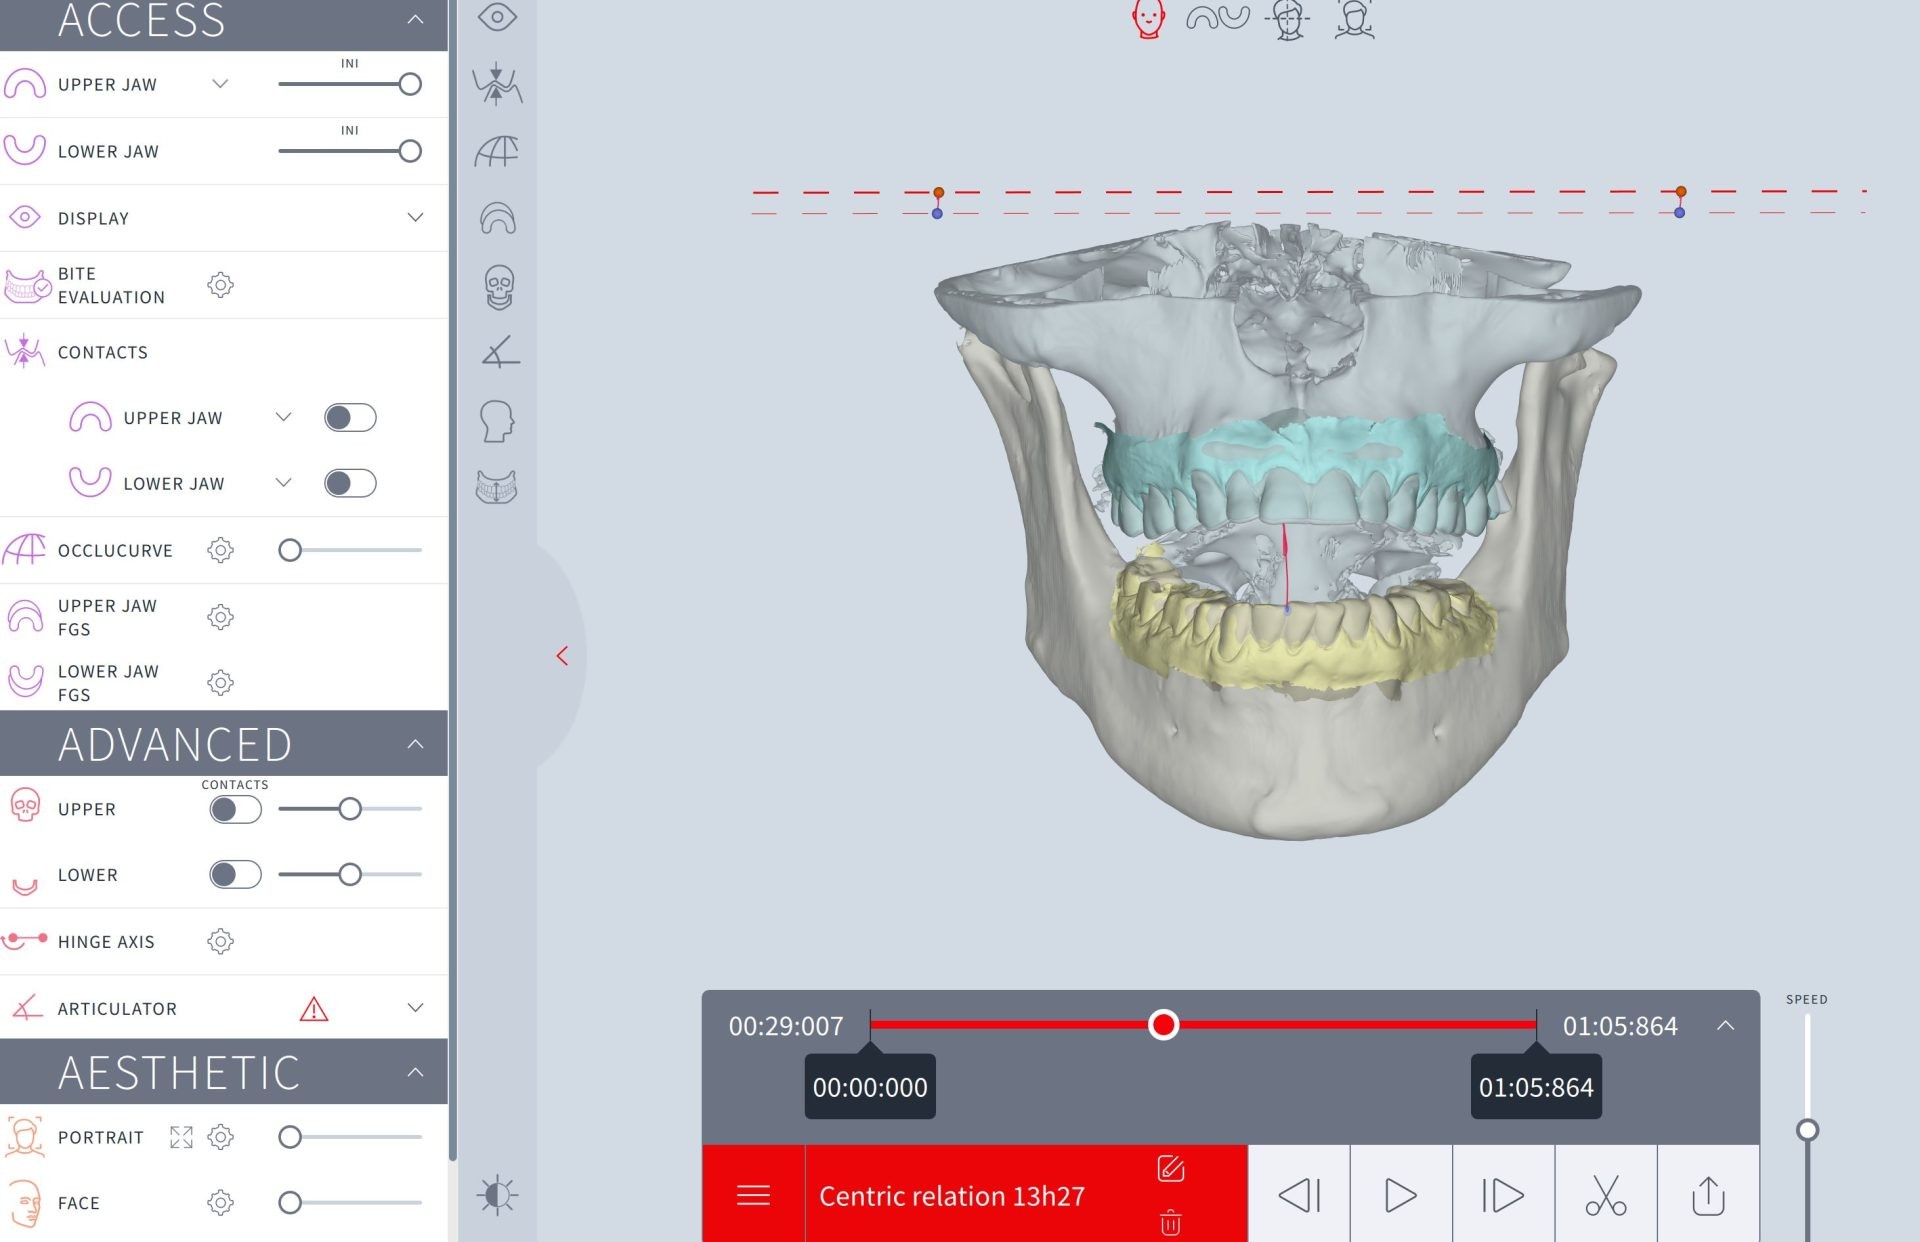Viewport: 1920px width, 1242px height.
Task: Click the eye display icon in vertical toolbar
Action: [497, 17]
